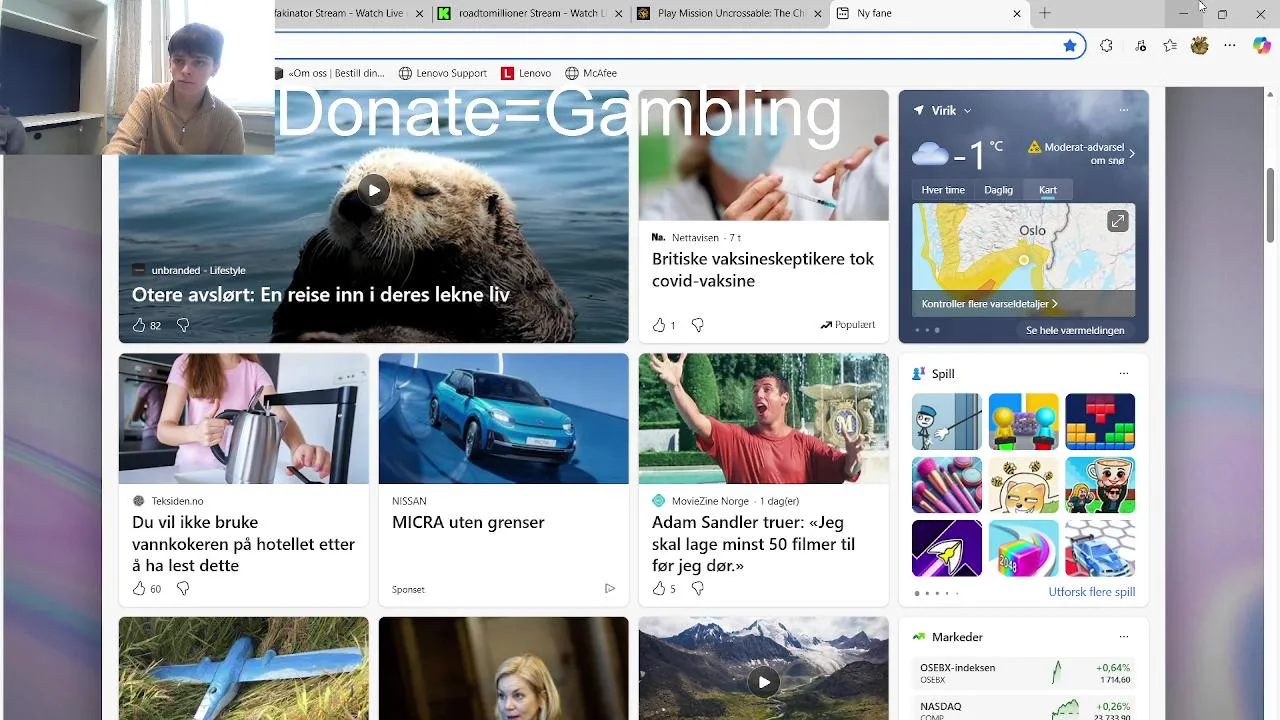The height and width of the screenshot is (720, 1280).
Task: Open Lenovo Support bookmark
Action: tap(443, 73)
